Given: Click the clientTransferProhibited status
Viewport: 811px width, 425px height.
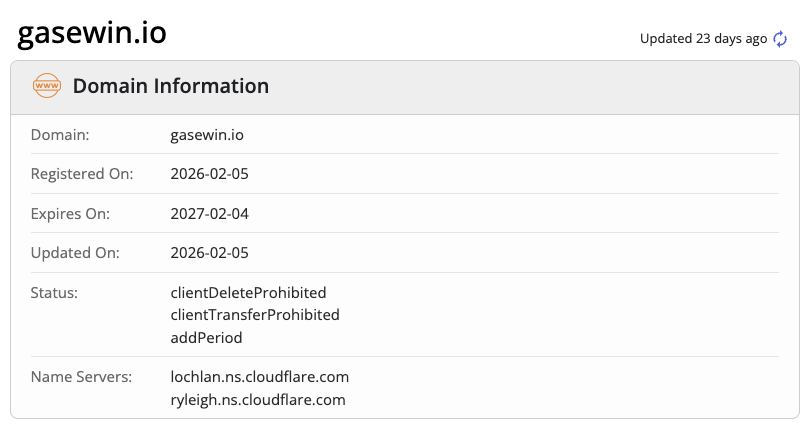Looking at the screenshot, I should click(x=255, y=315).
